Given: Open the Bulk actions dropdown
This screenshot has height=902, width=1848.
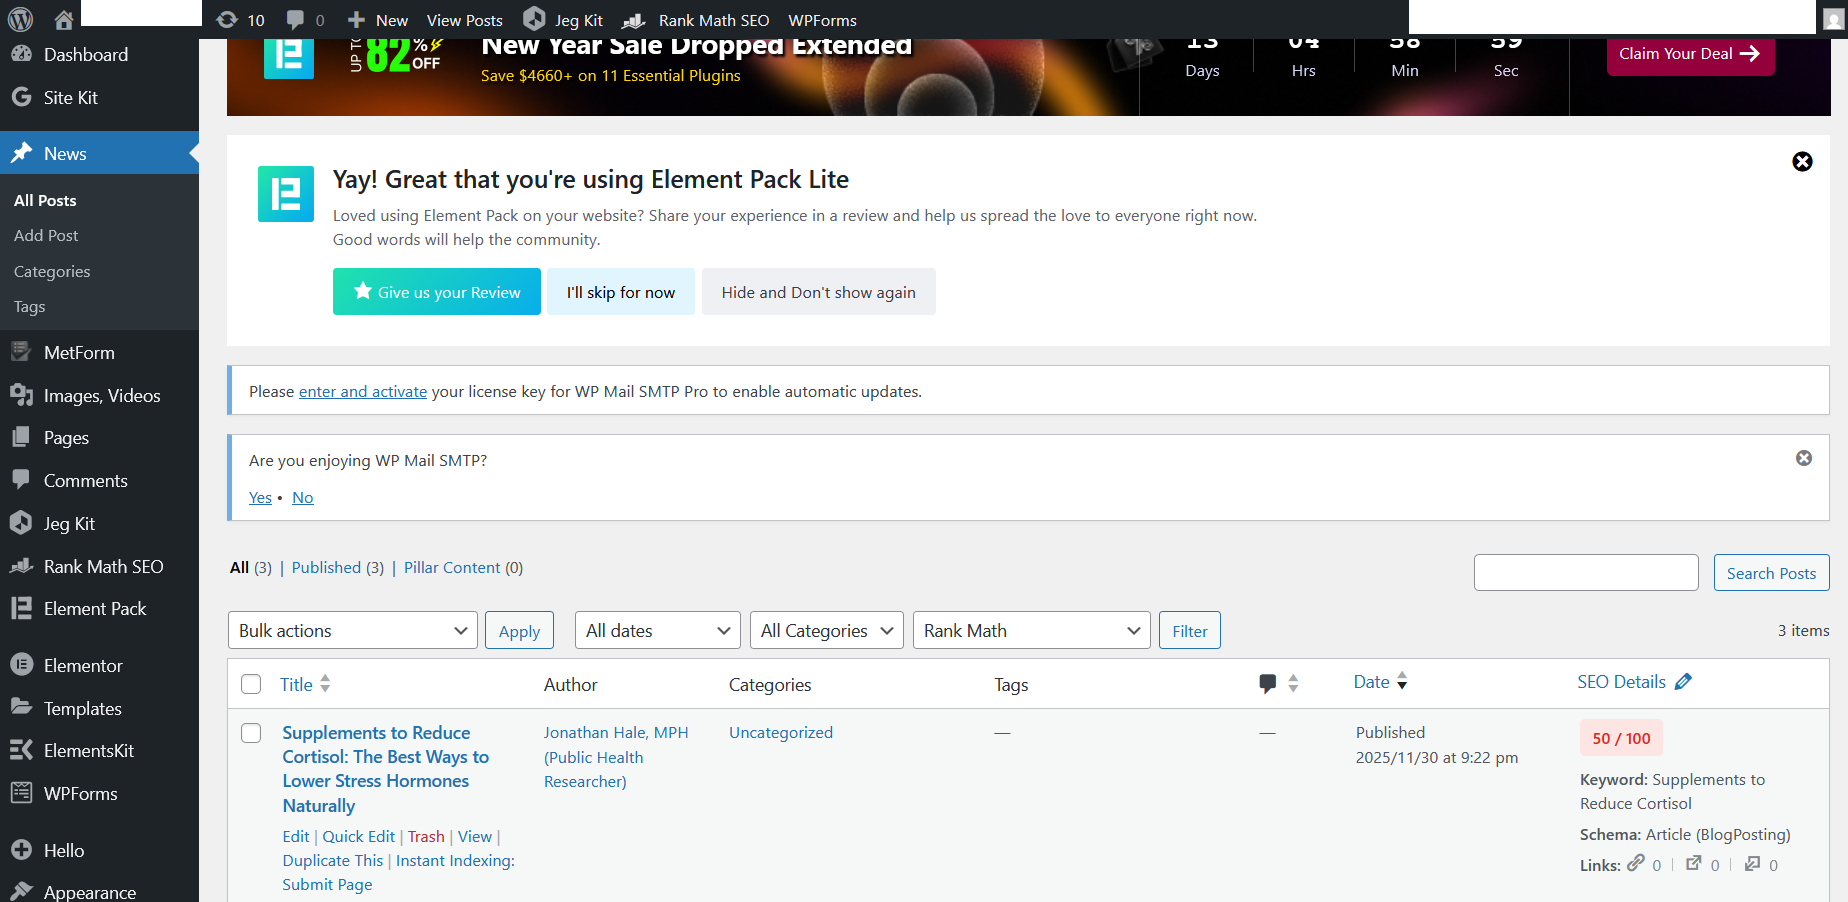Looking at the screenshot, I should [x=352, y=630].
